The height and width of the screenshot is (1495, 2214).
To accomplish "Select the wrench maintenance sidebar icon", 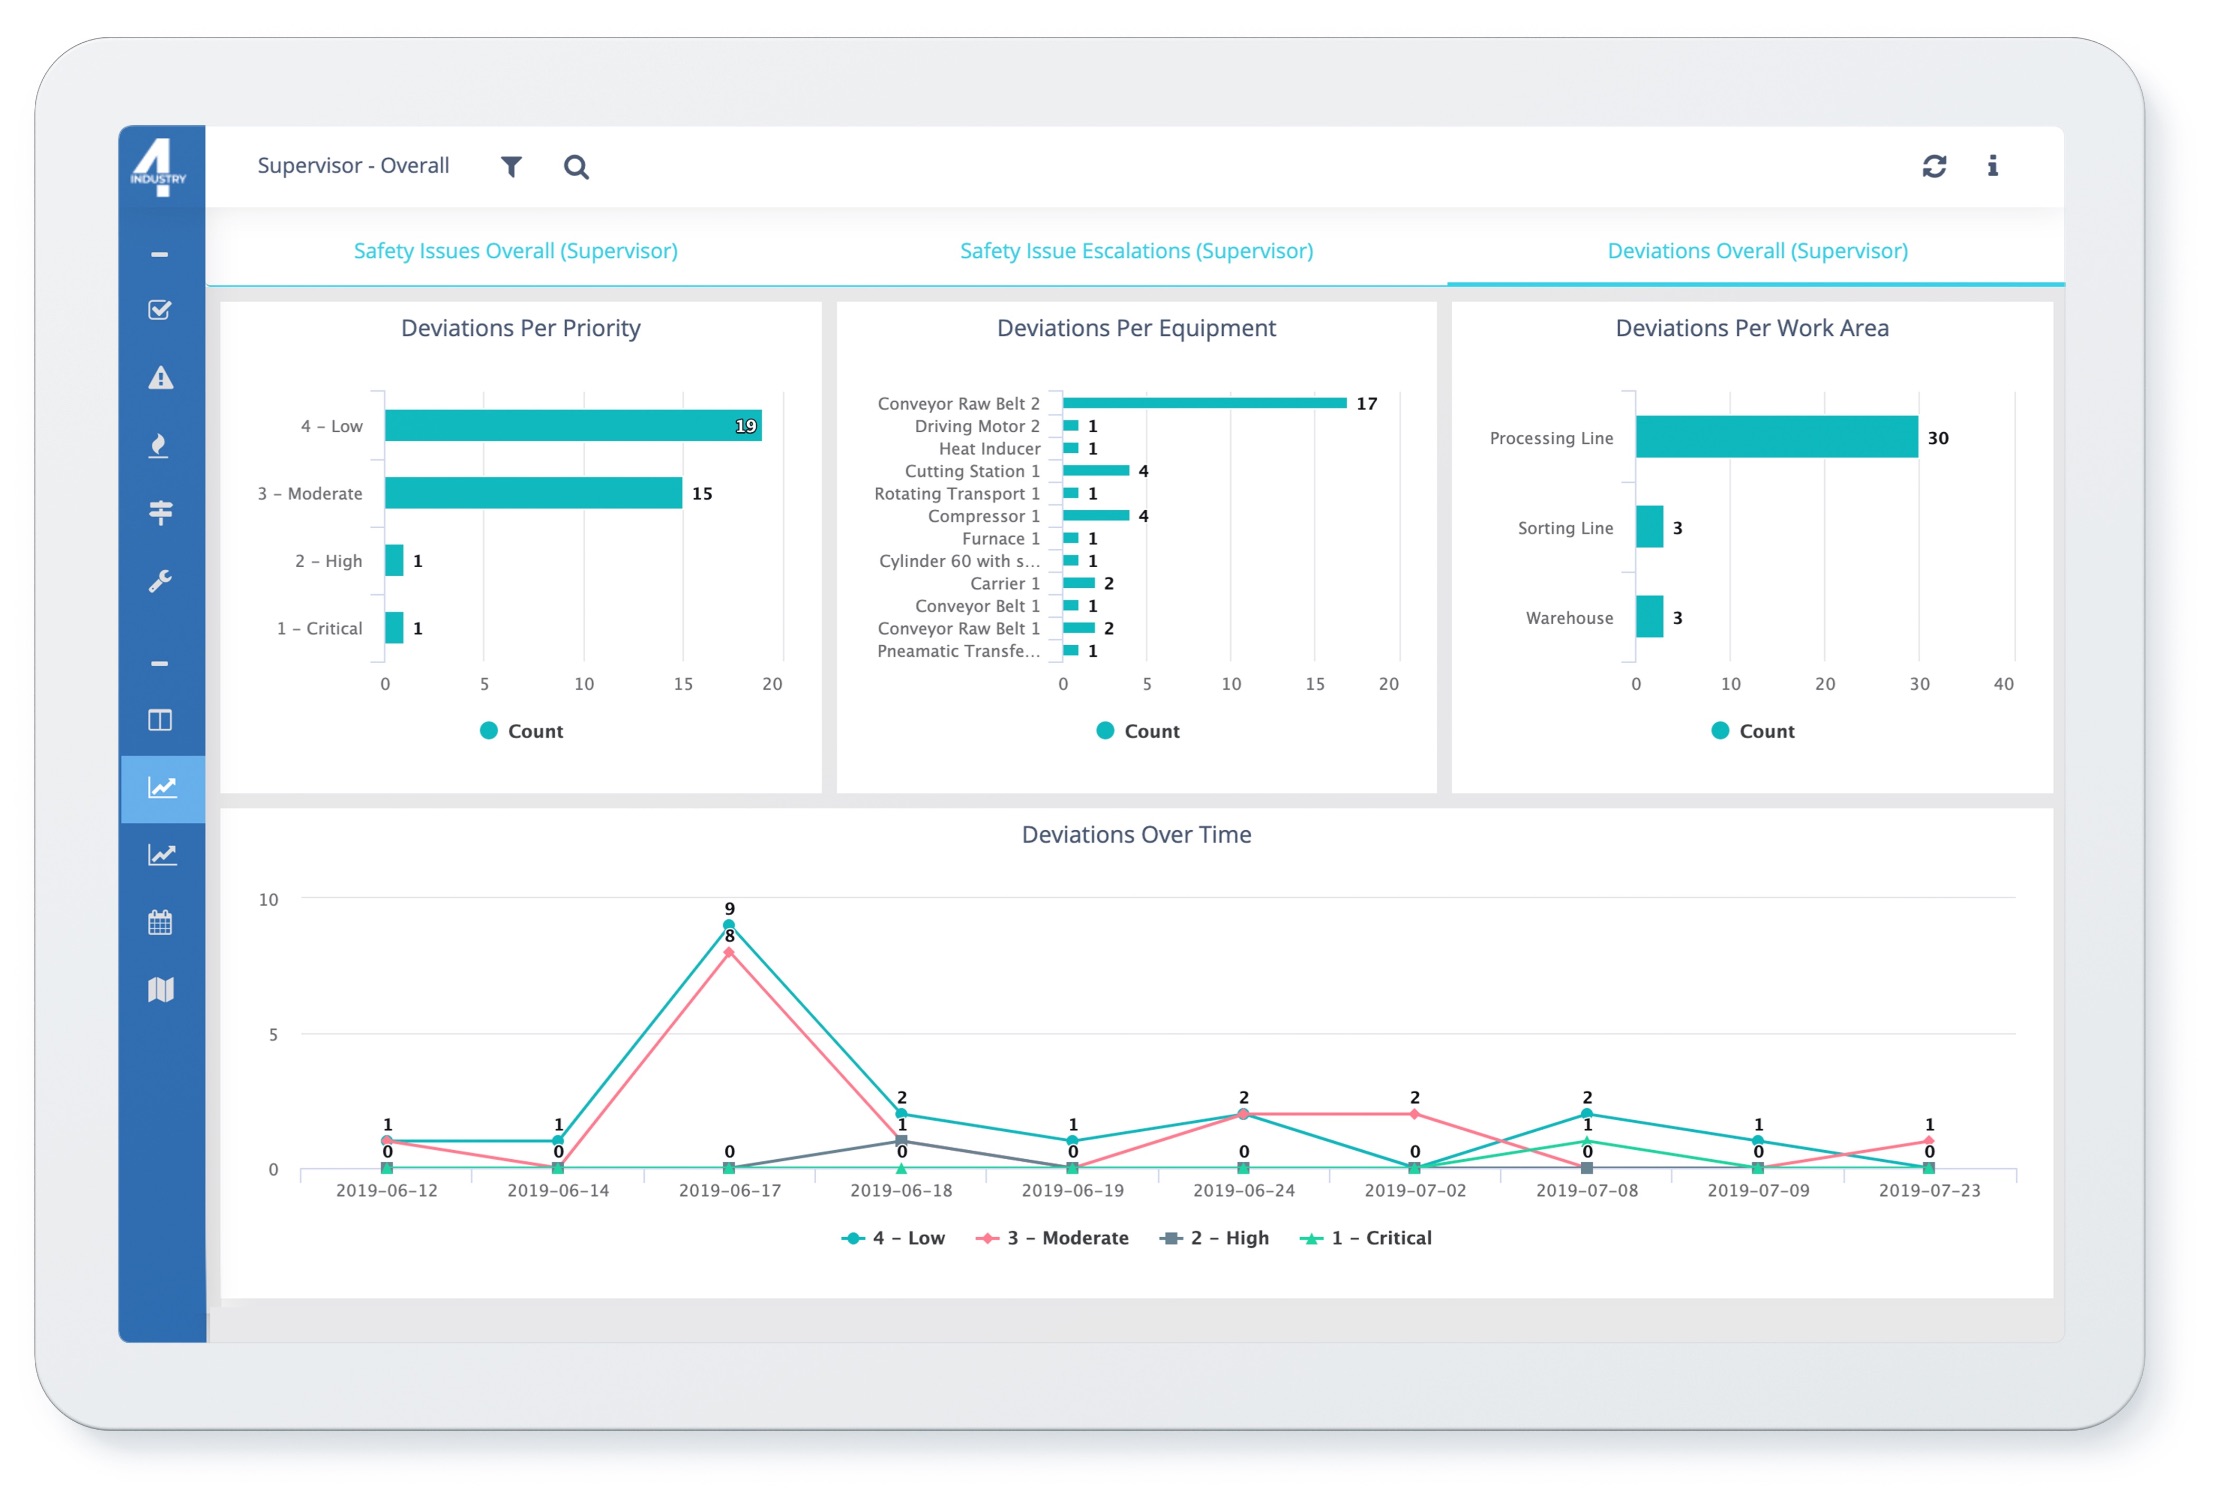I will pos(160,580).
